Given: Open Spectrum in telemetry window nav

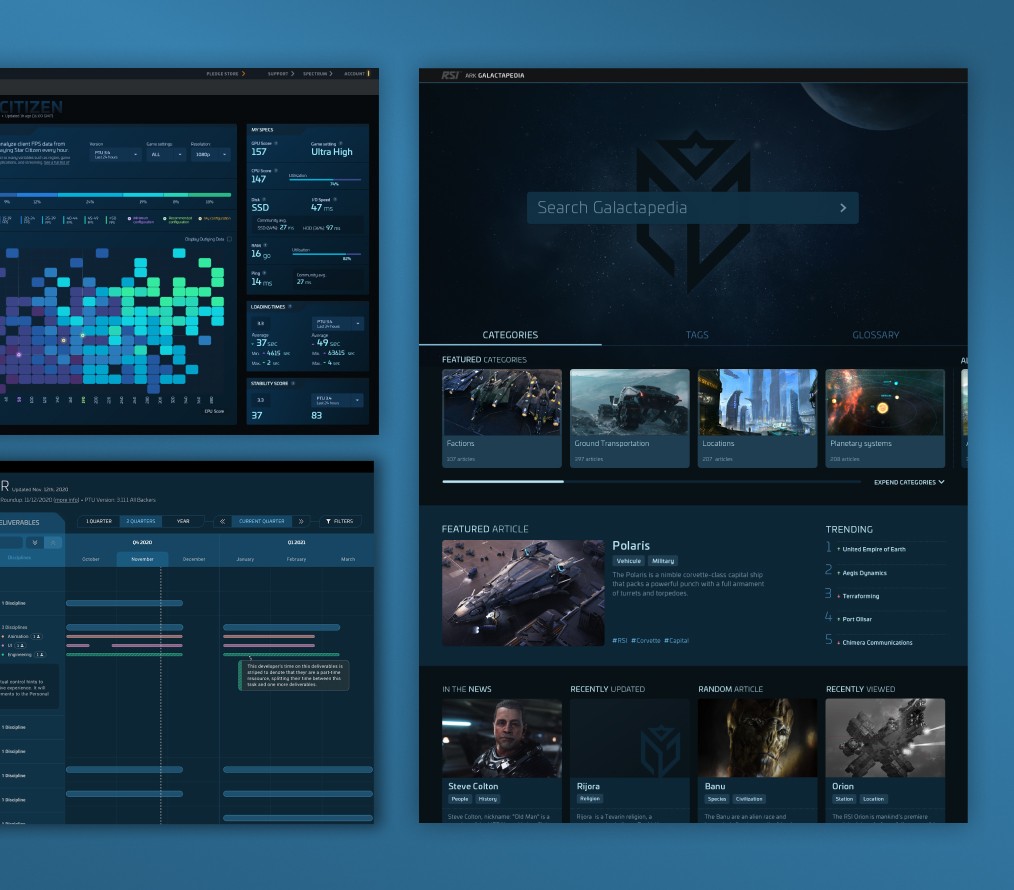Looking at the screenshot, I should click(318, 74).
